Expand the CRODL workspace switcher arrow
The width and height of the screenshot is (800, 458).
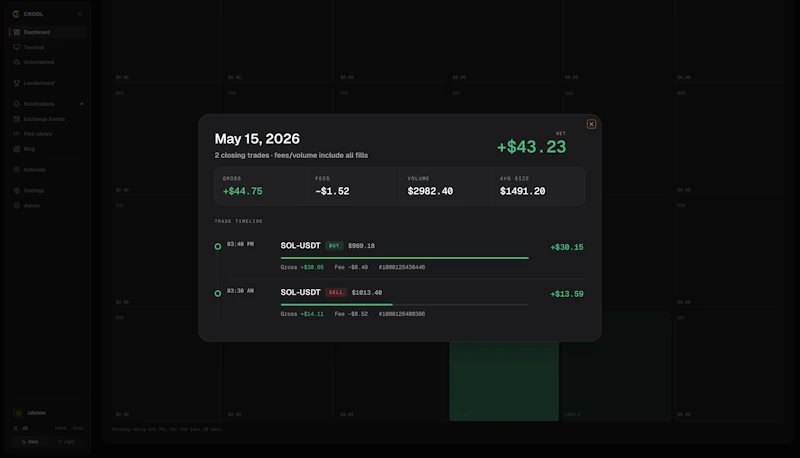[80, 14]
